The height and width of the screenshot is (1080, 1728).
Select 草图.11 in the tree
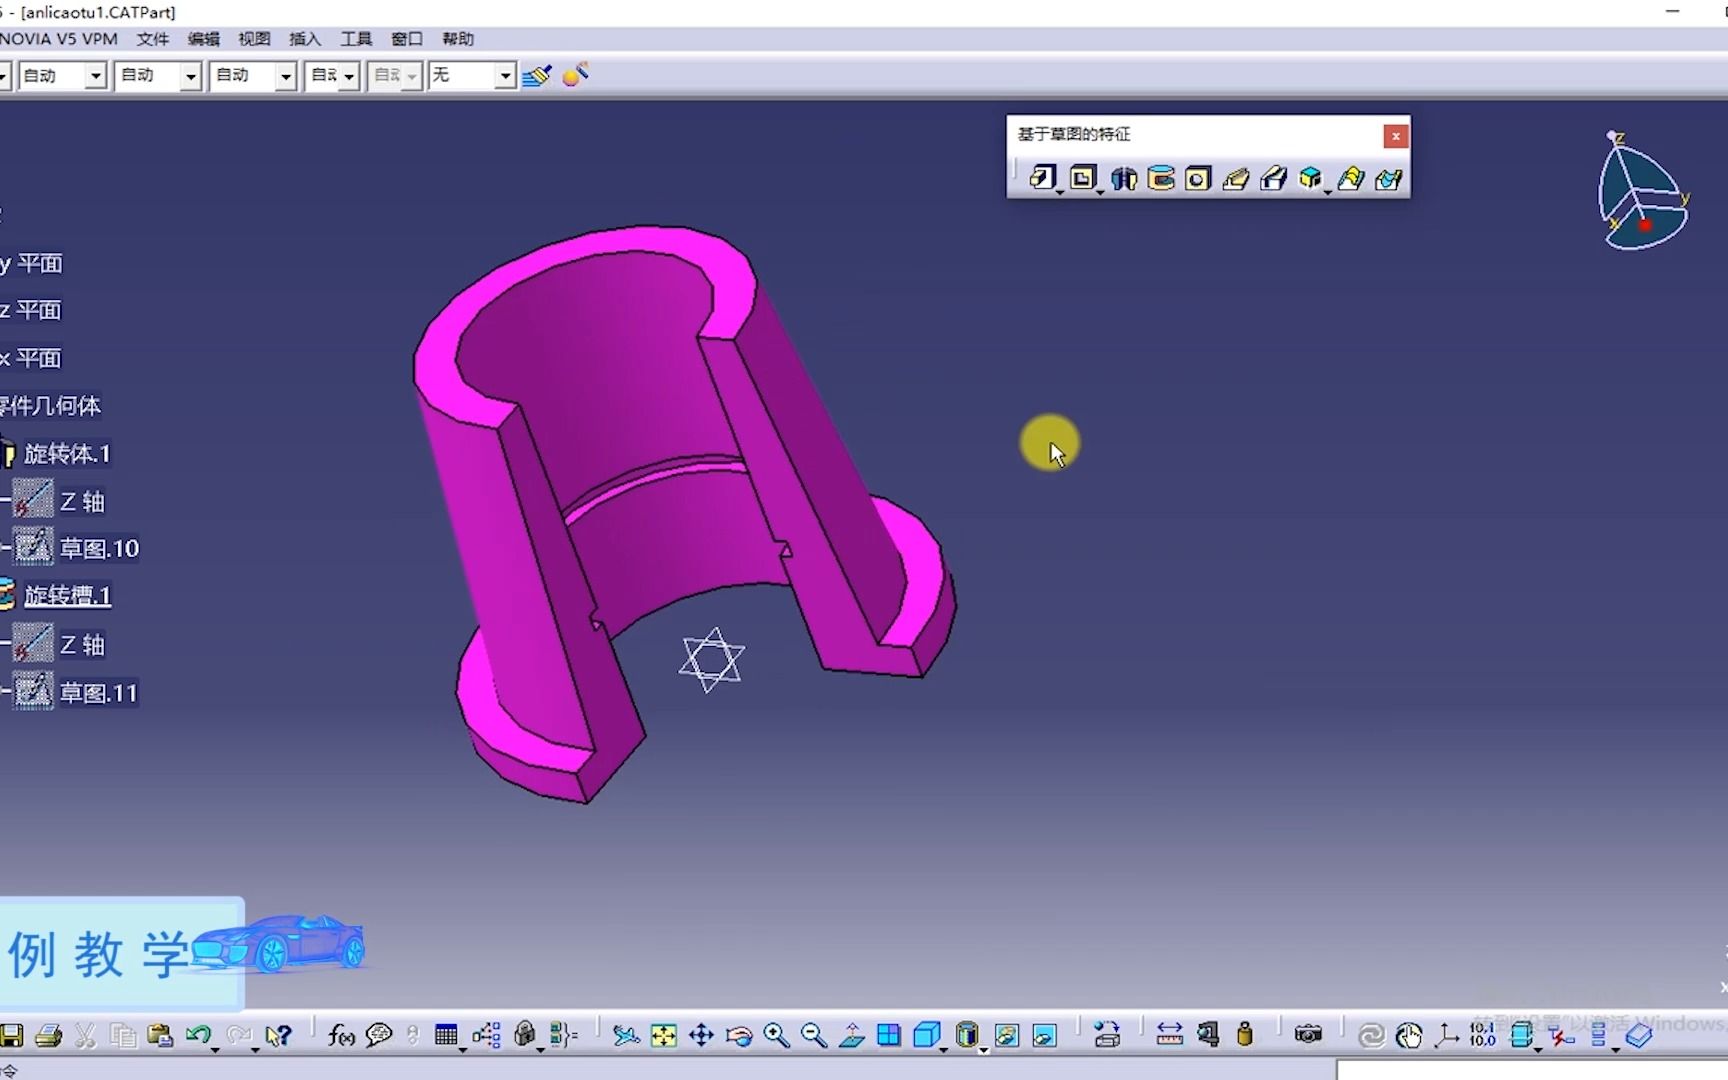point(98,693)
